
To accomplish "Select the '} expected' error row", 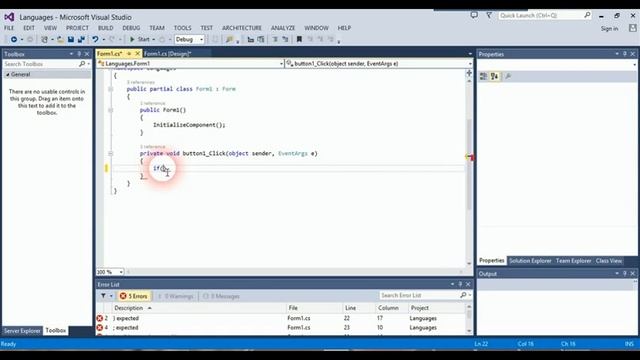I will pyautogui.click(x=281, y=318).
